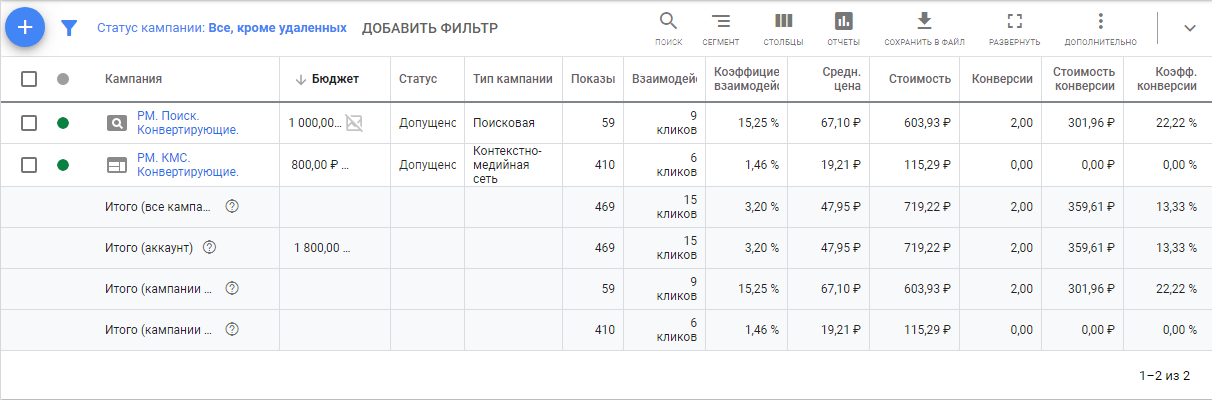Expand the chevron at toolbar's right end
Image resolution: width=1212 pixels, height=400 pixels.
pyautogui.click(x=1189, y=28)
